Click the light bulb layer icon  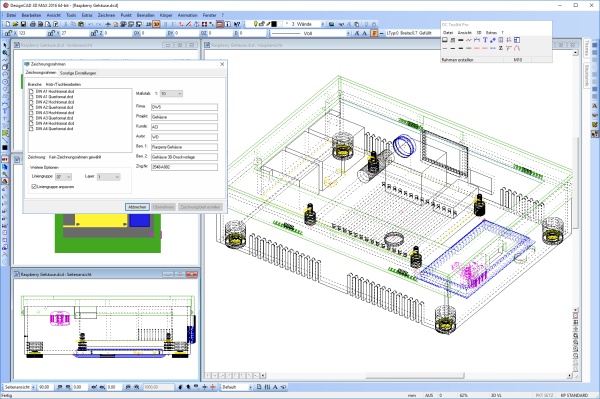tap(256, 24)
